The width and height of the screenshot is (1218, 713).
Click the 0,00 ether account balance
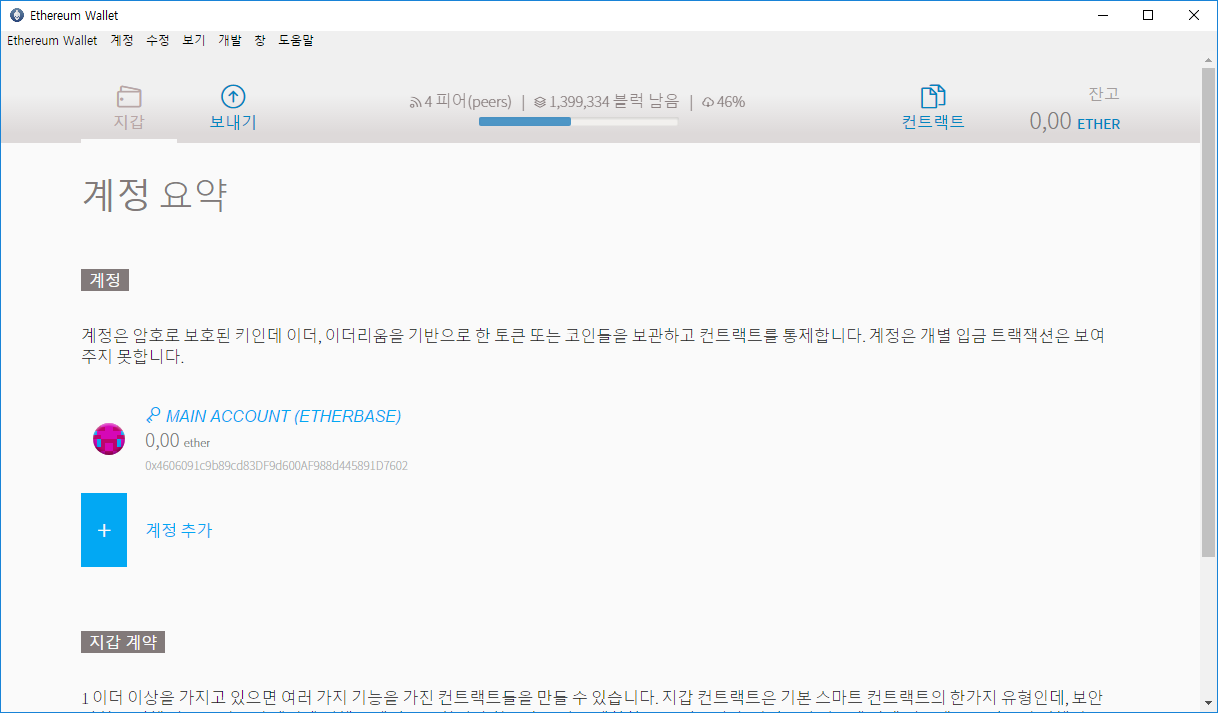[178, 440]
